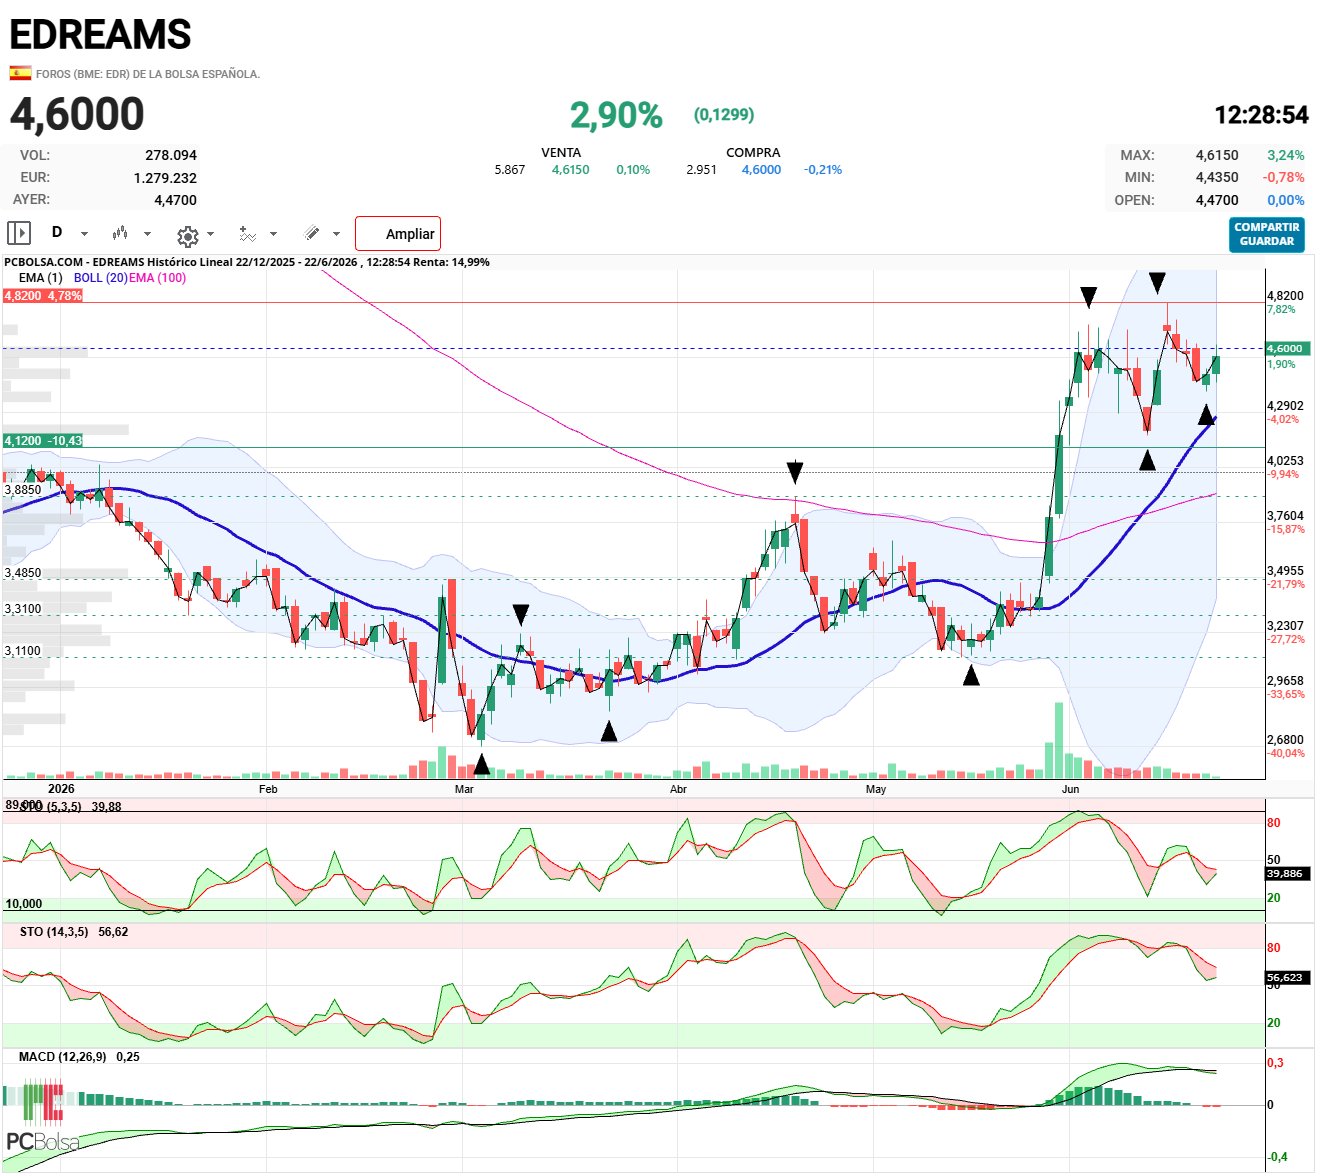Viewport: 1317px width, 1173px height.
Task: Click the EMA (100) indicator label
Action: click(157, 278)
